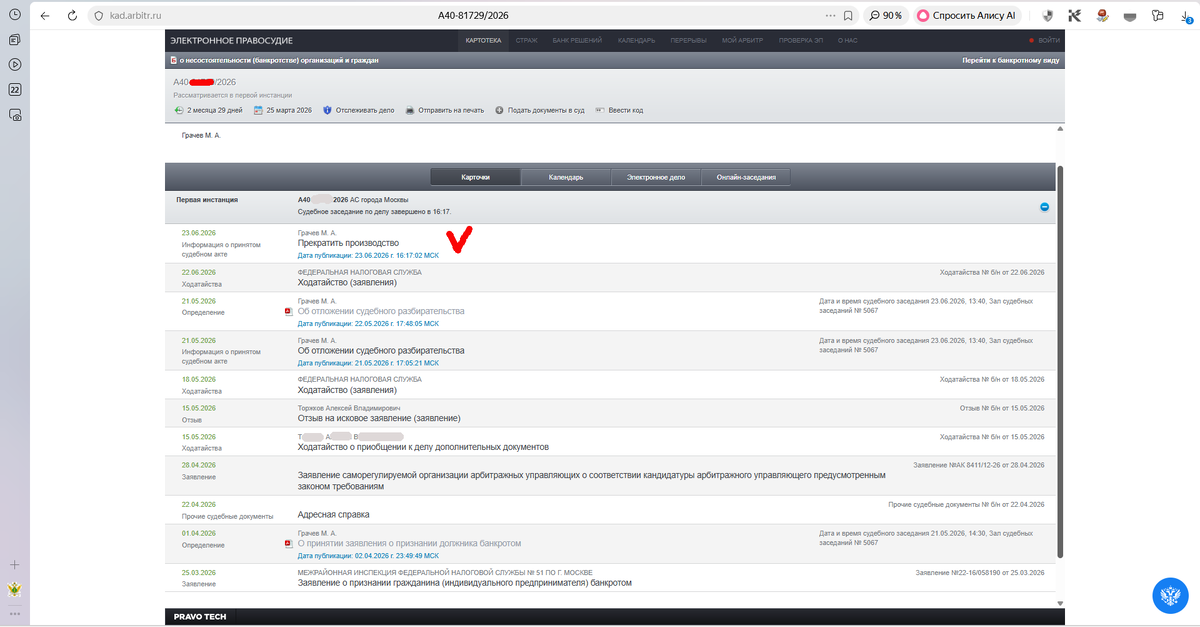Screen dimensions: 1200x627
Task: Reload the page with the refresh icon
Action: [74, 16]
